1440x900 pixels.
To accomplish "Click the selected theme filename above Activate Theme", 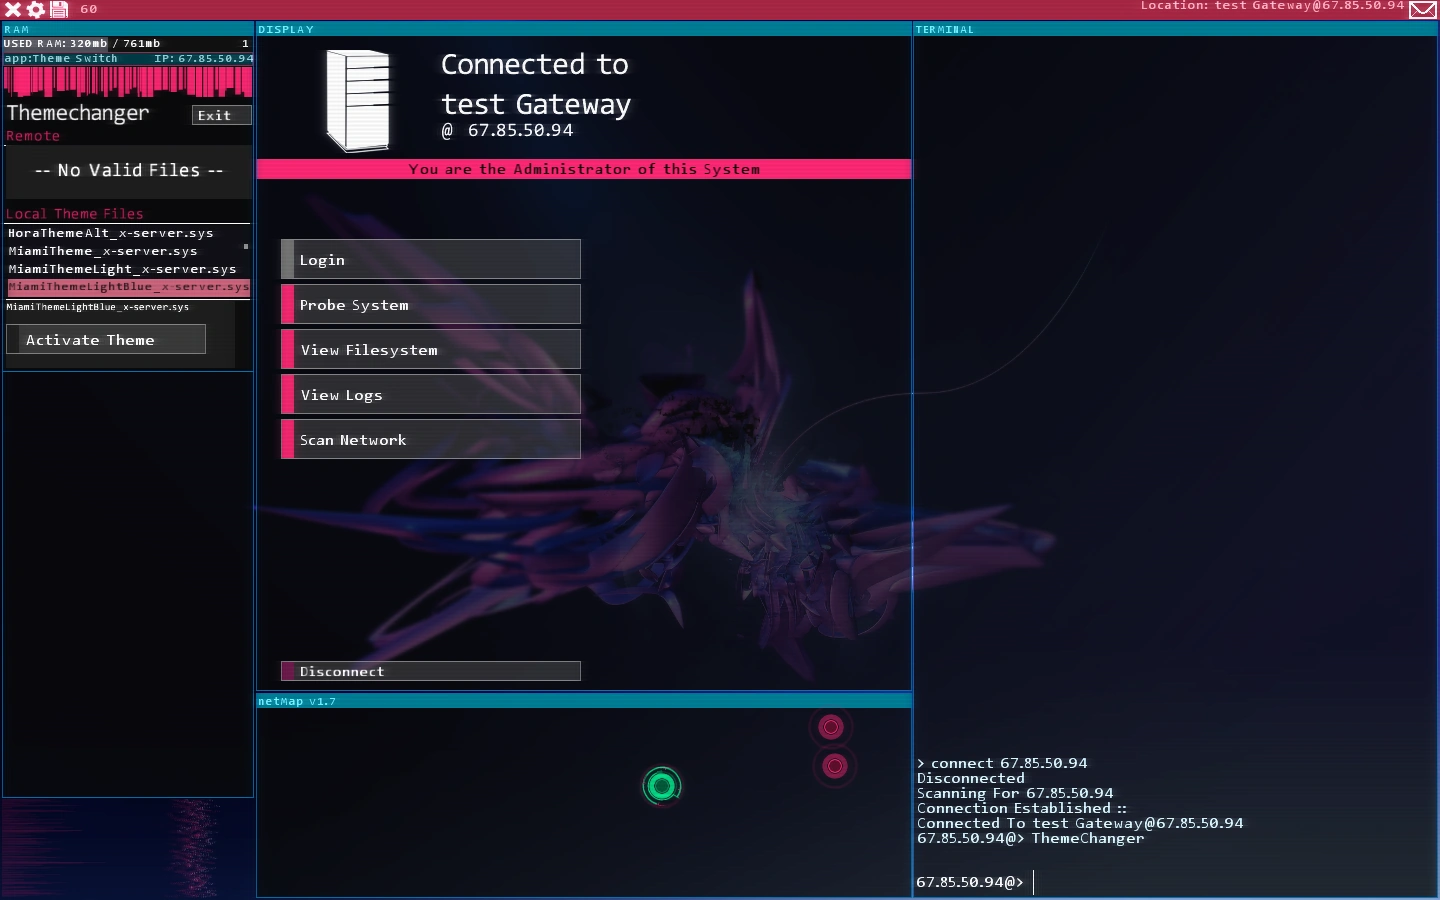I will 98,307.
